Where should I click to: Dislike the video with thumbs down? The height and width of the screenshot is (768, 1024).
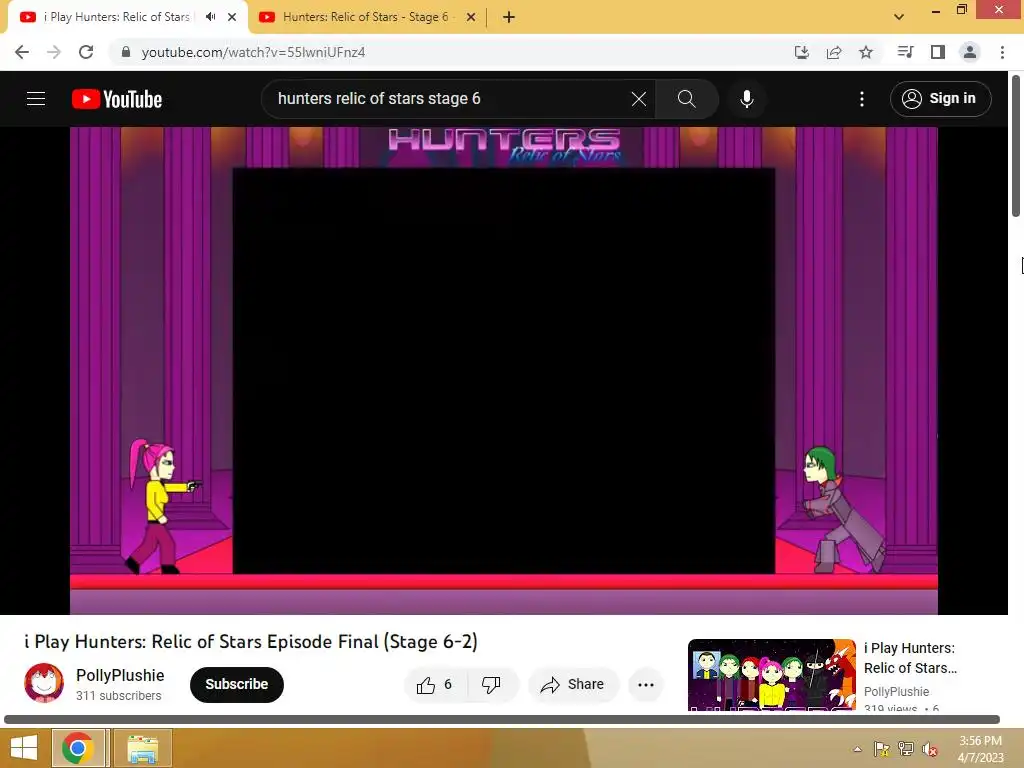pyautogui.click(x=491, y=684)
